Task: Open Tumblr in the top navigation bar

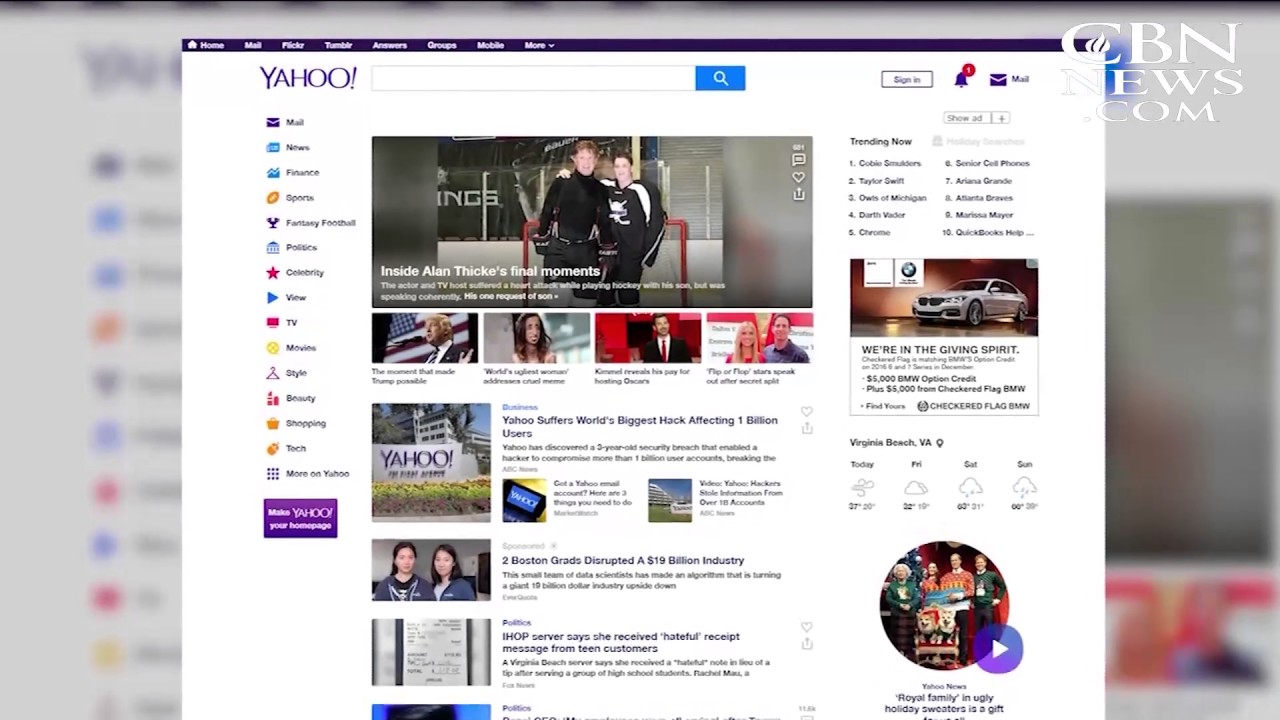Action: 338,45
